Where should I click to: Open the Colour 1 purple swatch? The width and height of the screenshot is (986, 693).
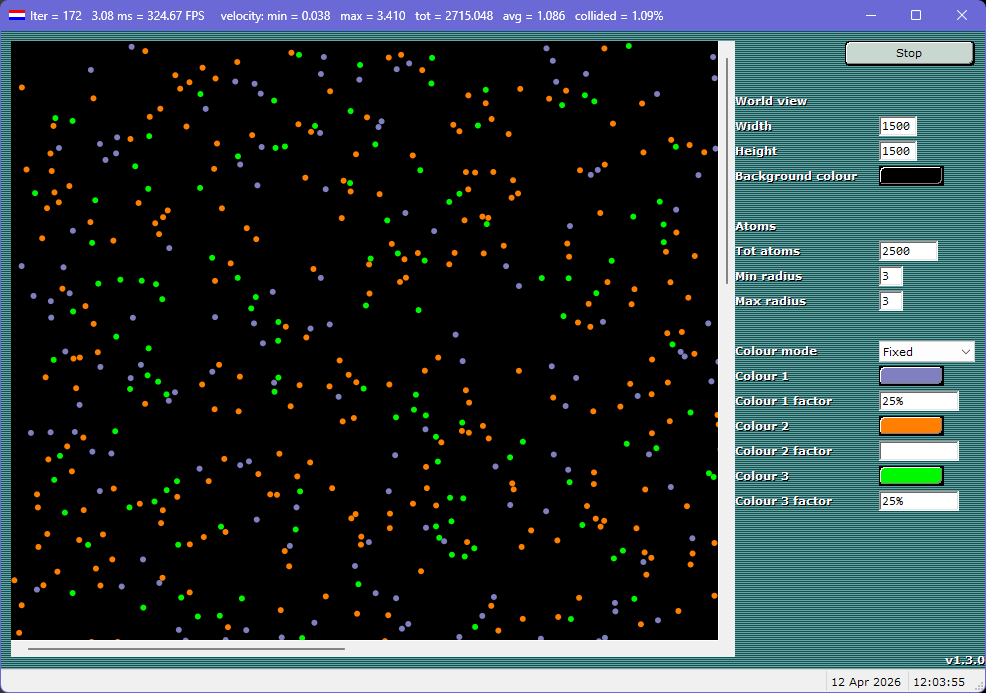coord(910,376)
